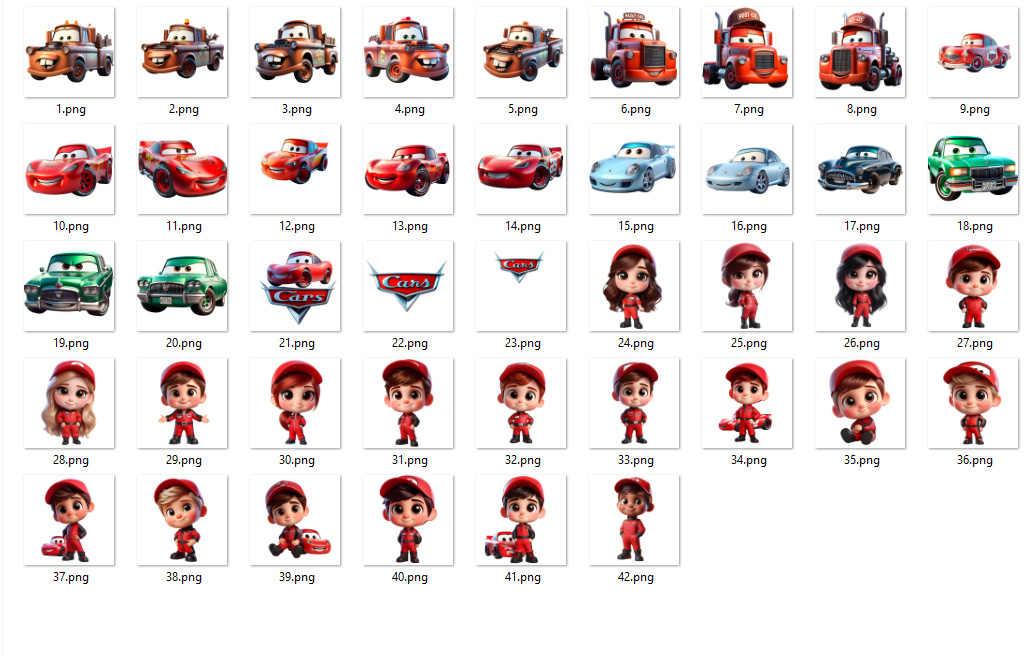Select the 29.png boy thumbnail

(182, 403)
